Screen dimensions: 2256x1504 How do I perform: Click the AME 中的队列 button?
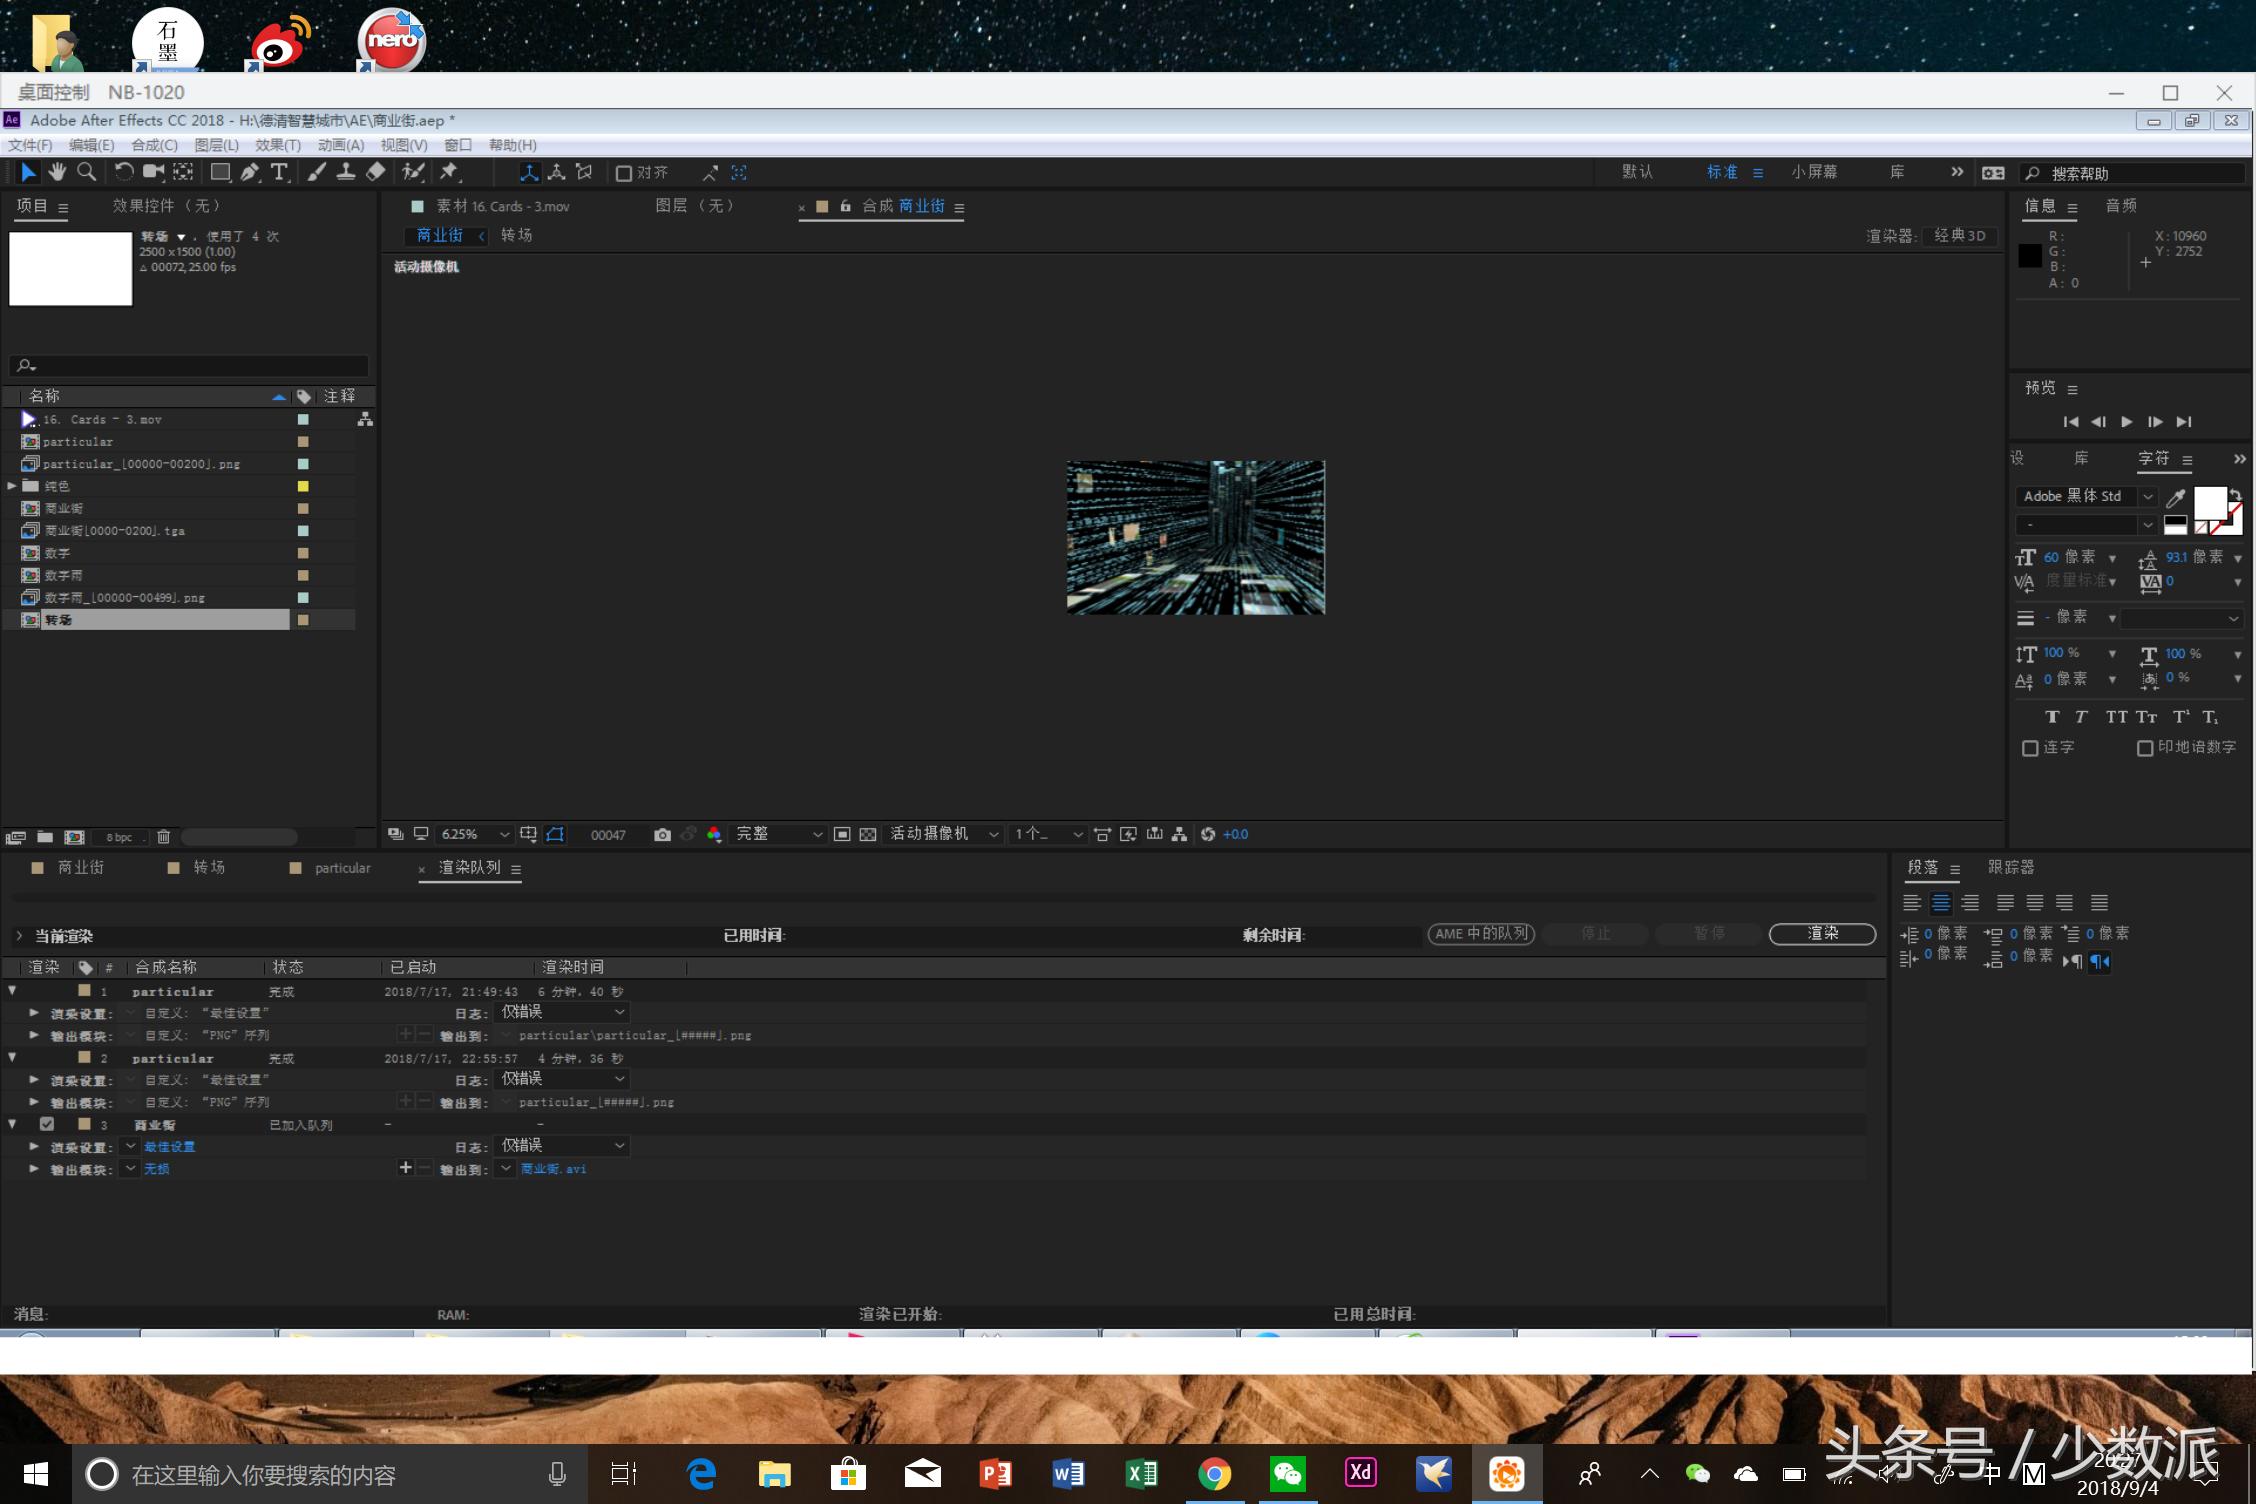pos(1481,933)
